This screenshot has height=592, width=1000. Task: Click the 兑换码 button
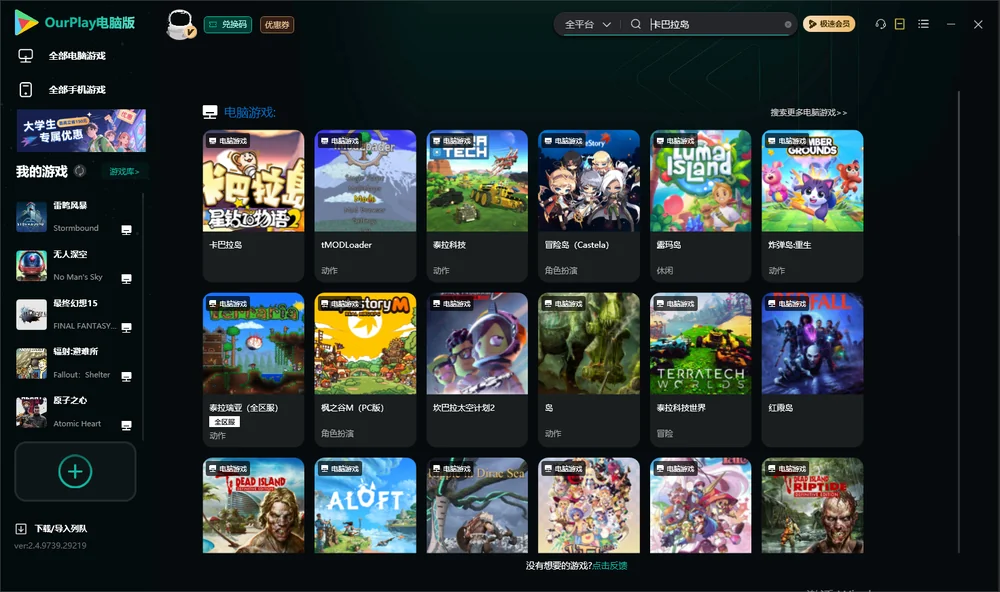point(228,25)
